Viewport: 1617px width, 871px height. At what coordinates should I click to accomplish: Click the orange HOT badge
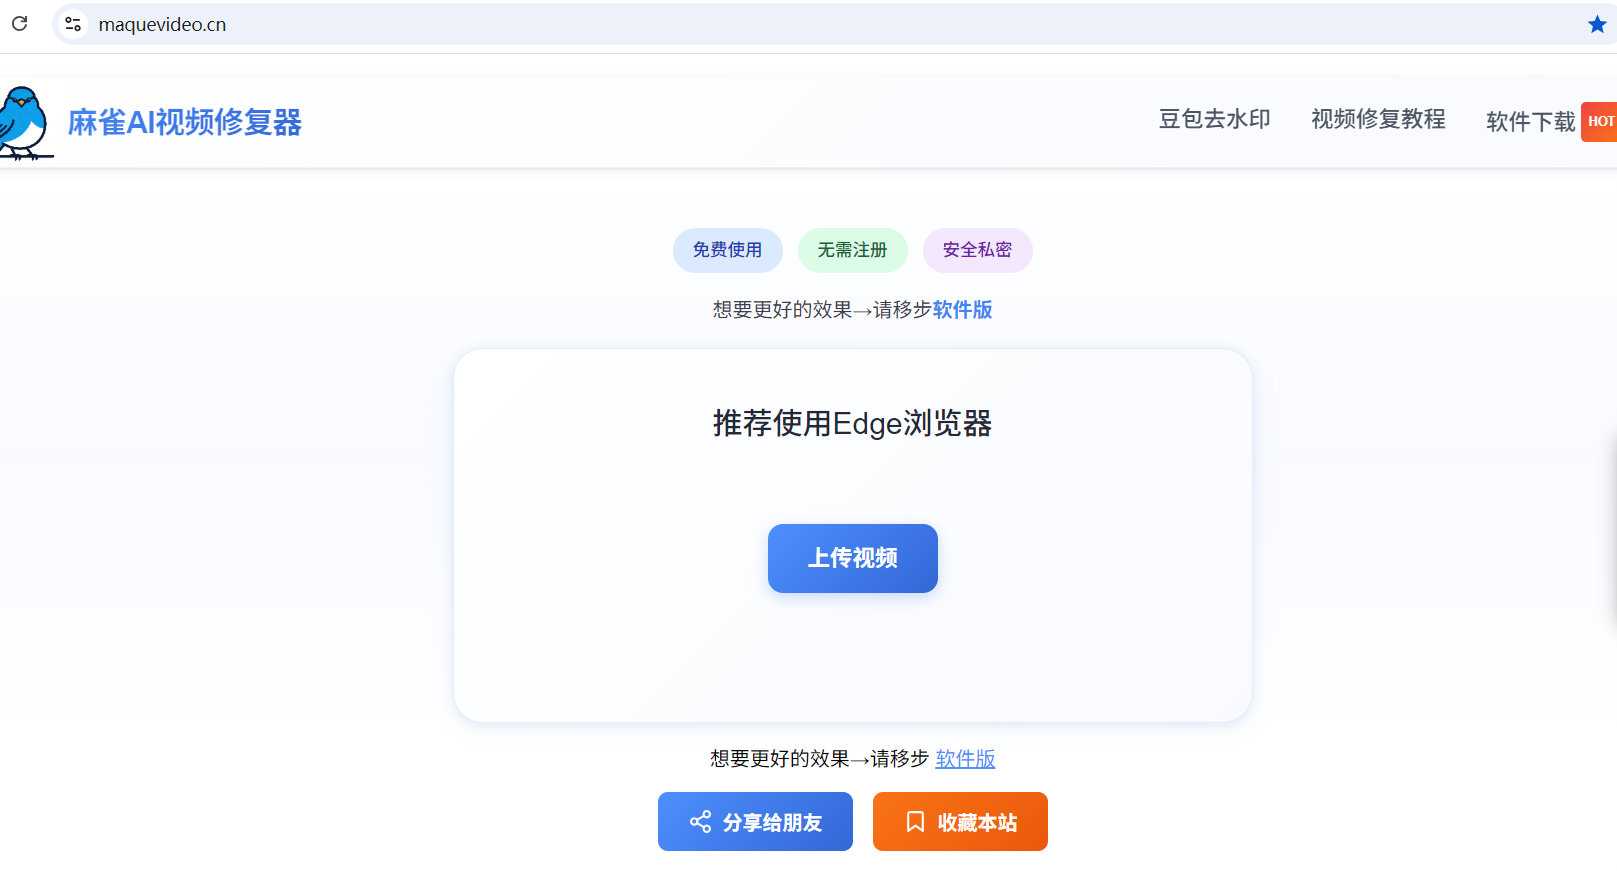pyautogui.click(x=1600, y=122)
